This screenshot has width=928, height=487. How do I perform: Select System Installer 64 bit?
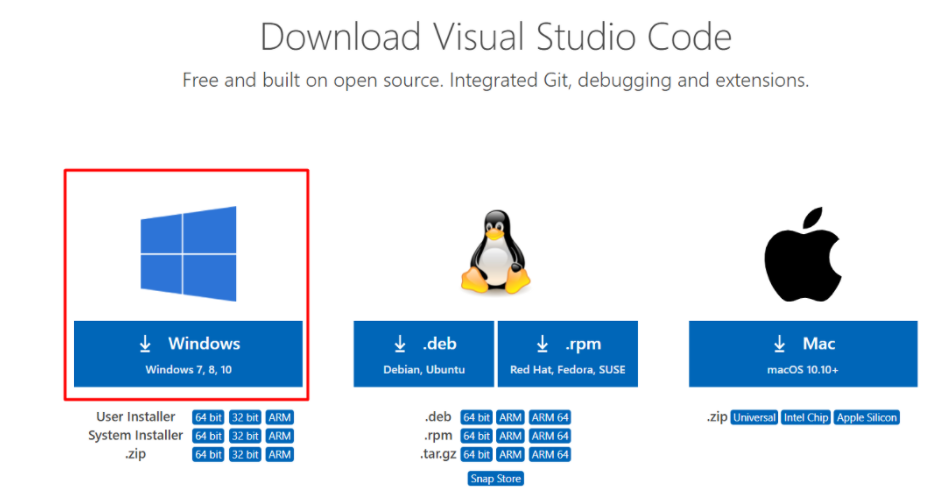click(208, 436)
